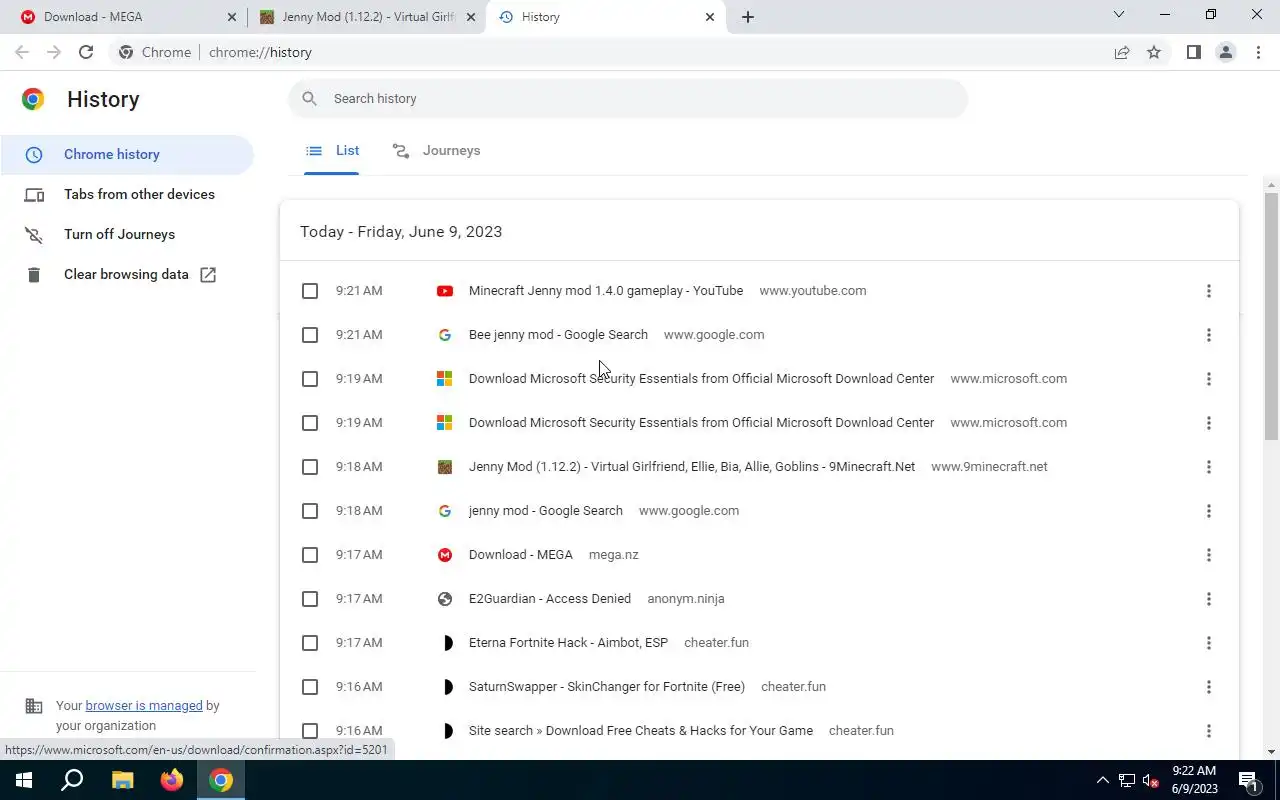This screenshot has width=1280, height=800.
Task: Click into the Search history field
Action: [x=628, y=98]
